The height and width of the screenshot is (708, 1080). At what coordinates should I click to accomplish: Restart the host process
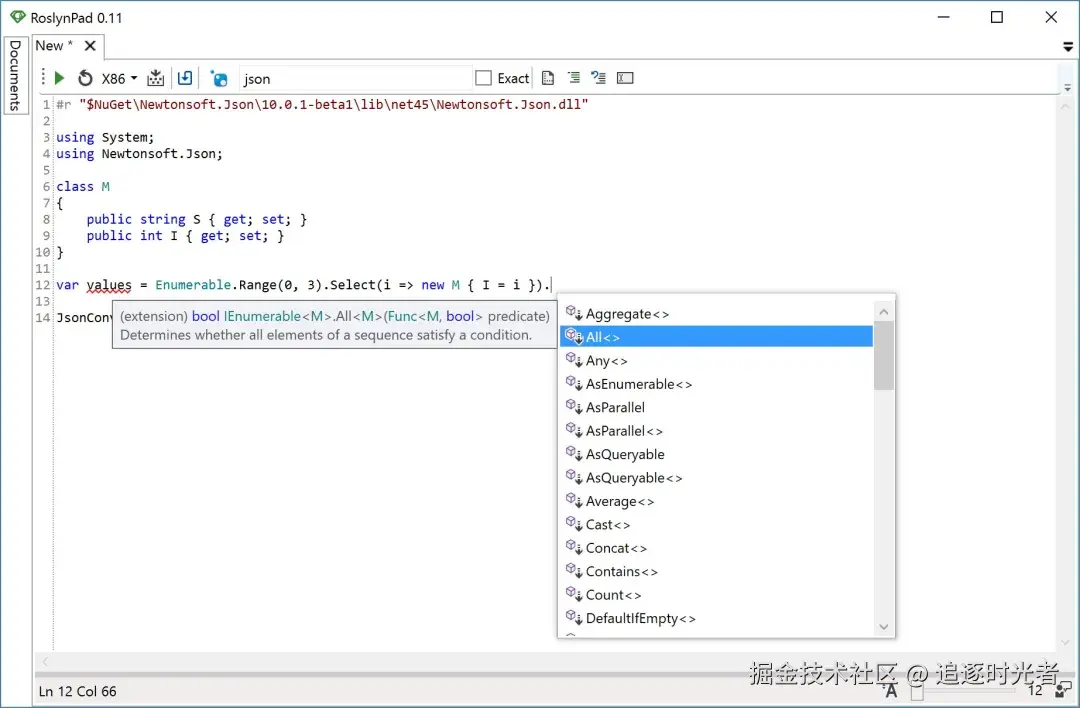click(x=85, y=79)
